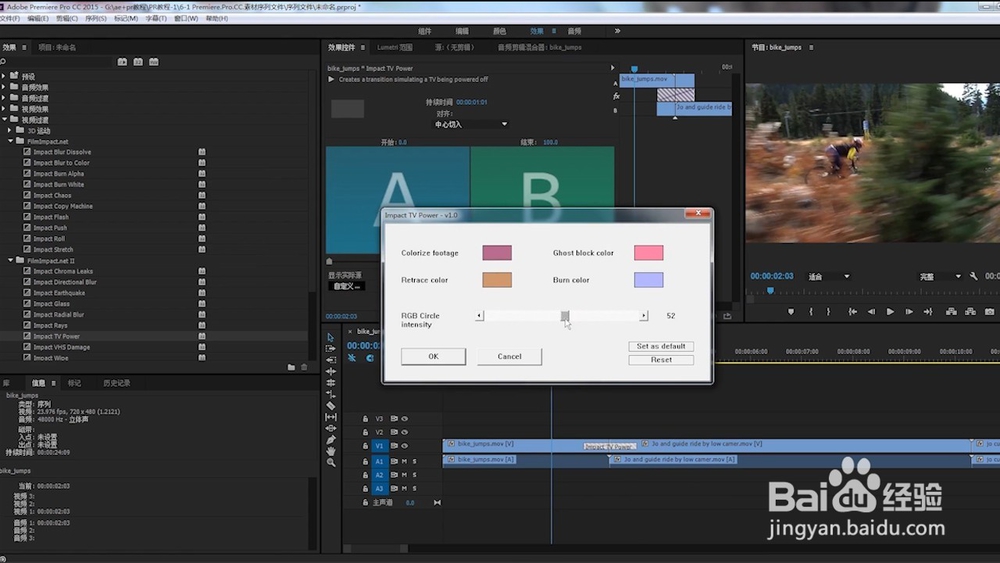Screen dimensions: 1000x563
Task: Switch to the 历史记录 tab
Action: click(117, 383)
